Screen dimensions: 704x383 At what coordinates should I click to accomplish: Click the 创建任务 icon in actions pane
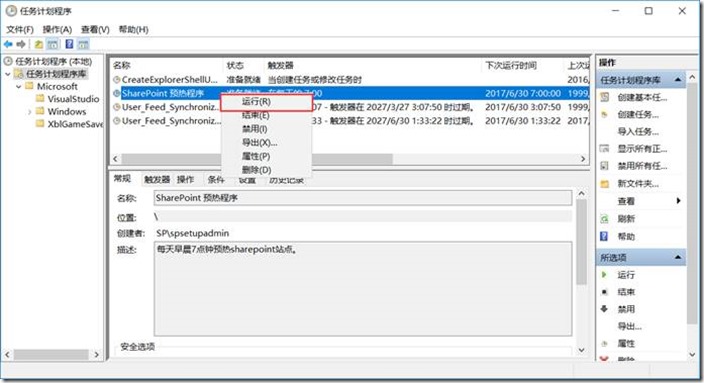(x=605, y=114)
